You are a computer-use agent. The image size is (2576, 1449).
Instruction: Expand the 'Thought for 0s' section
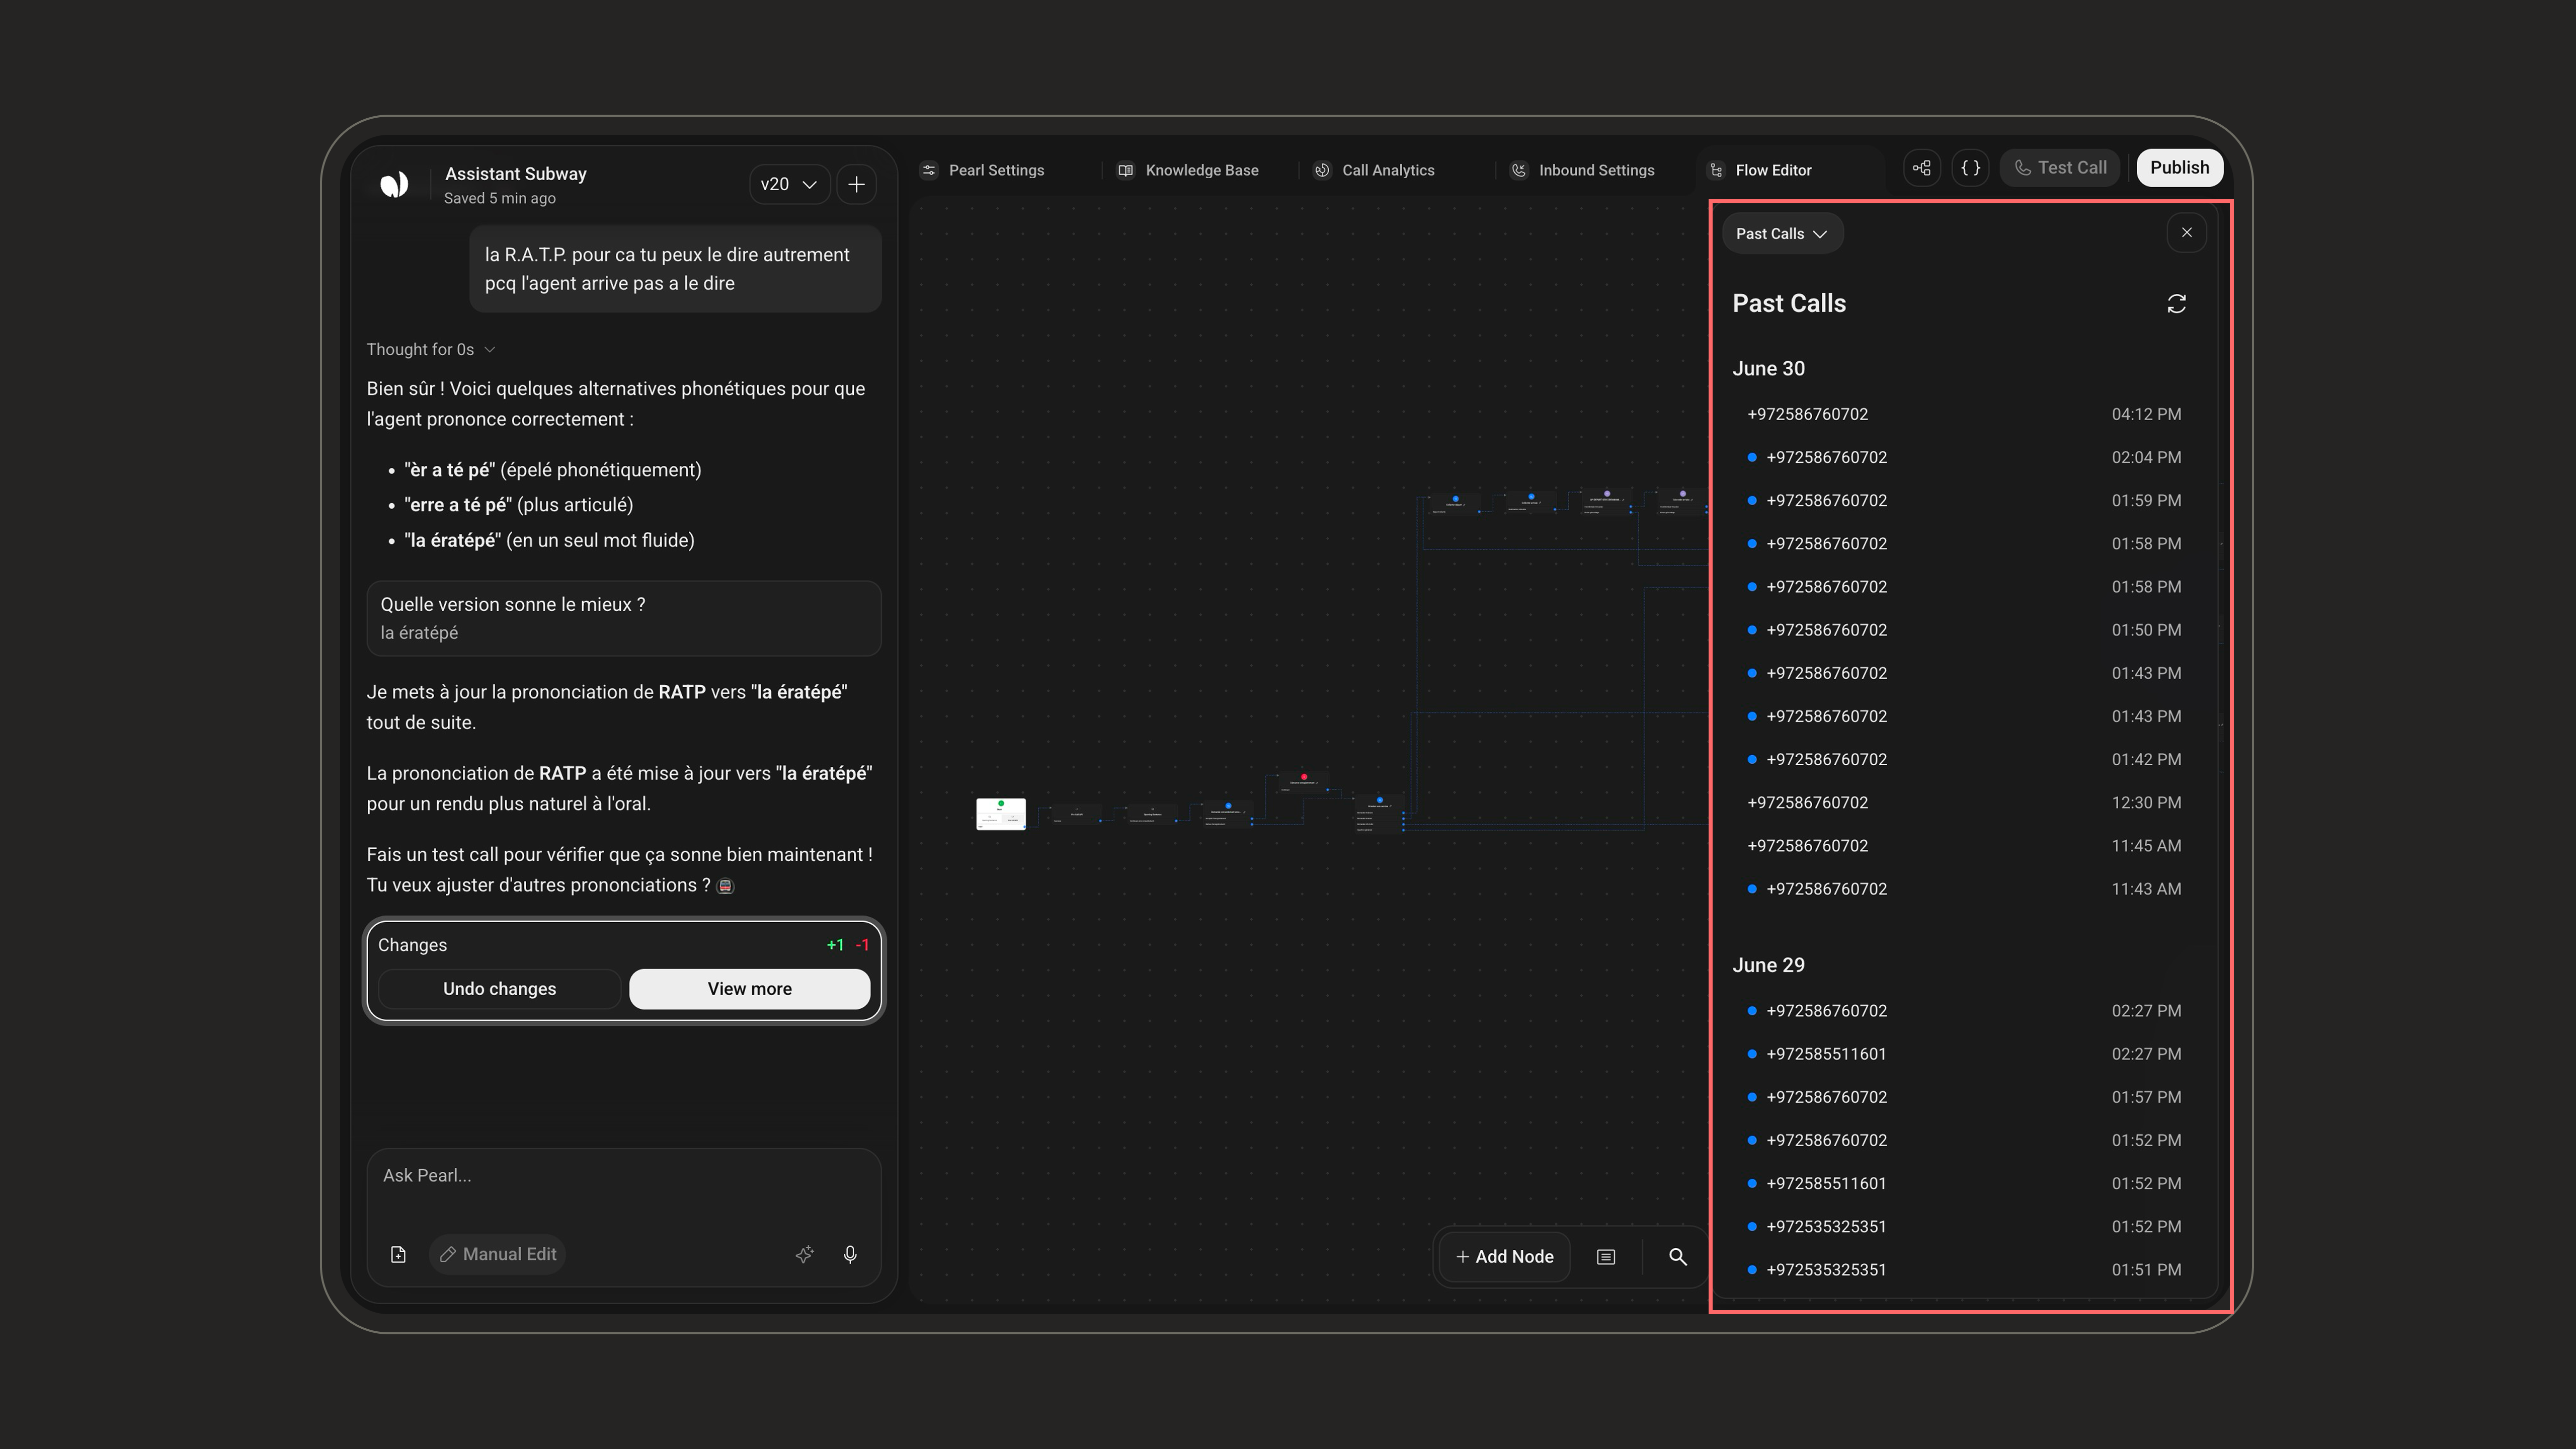pyautogui.click(x=431, y=349)
